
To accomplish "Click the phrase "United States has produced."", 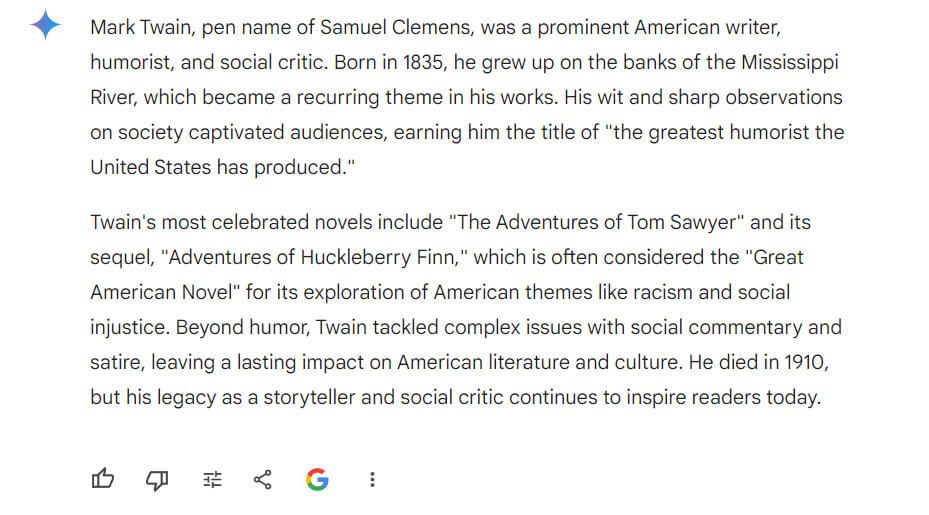I will (222, 167).
